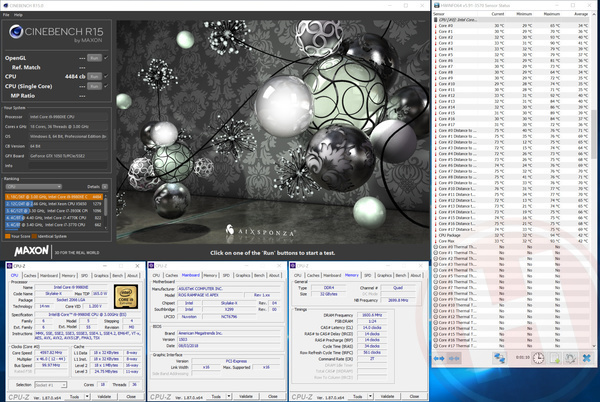Viewport: 600px width, 402px height.
Task: Click the Info input field in Cinebench
Action: [68, 166]
